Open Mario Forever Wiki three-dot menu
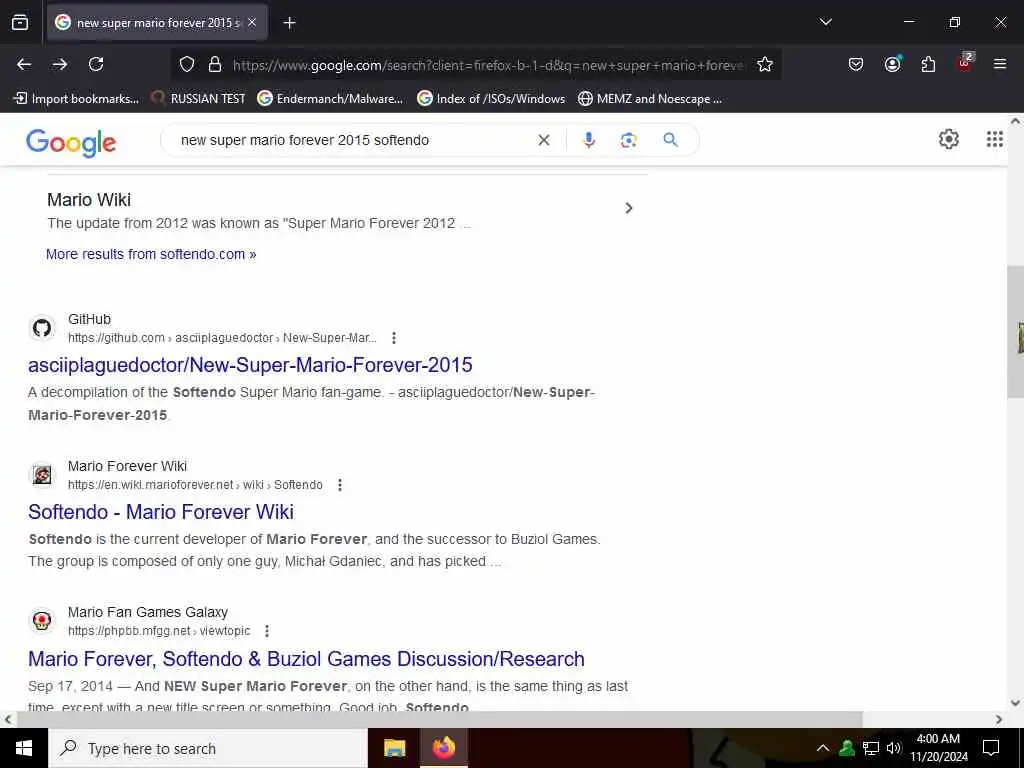 click(340, 485)
